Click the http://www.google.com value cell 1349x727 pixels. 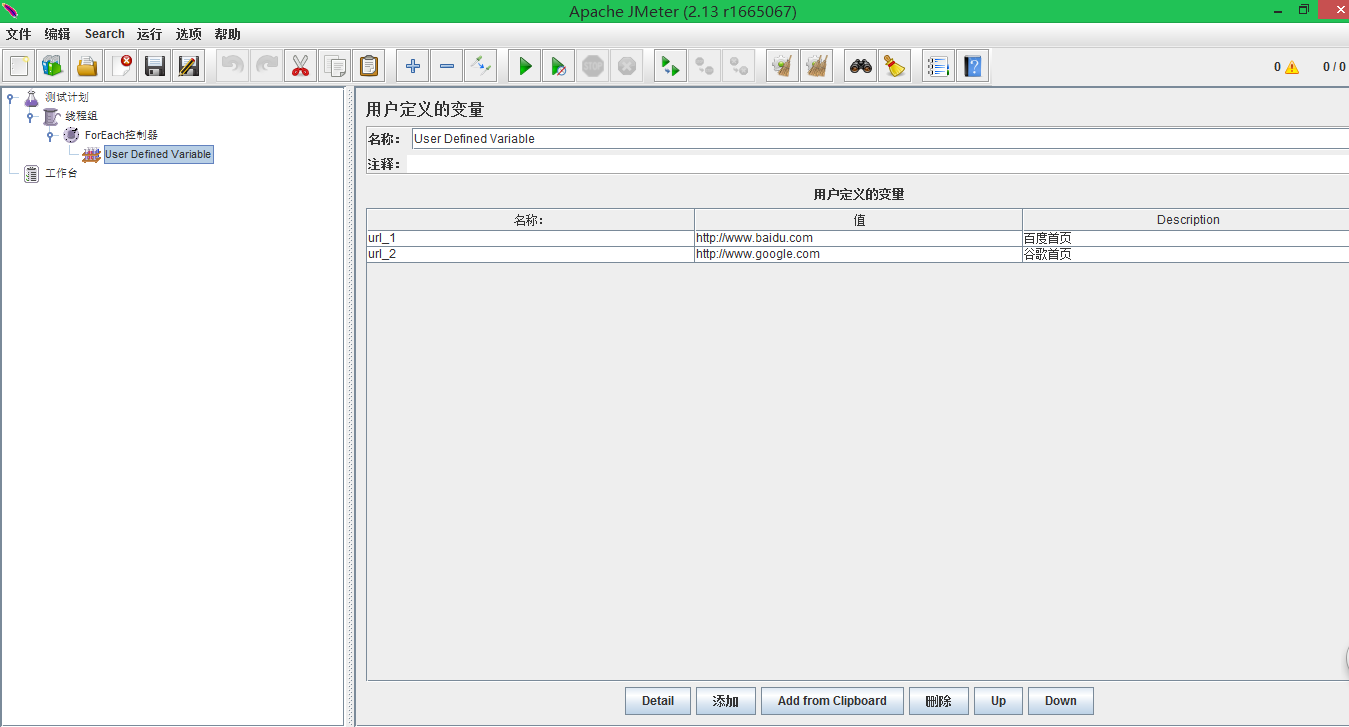pyautogui.click(x=859, y=254)
